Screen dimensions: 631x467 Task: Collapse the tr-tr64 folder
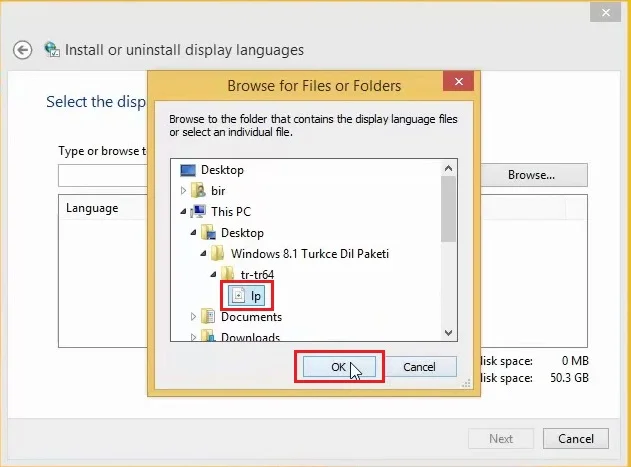pyautogui.click(x=213, y=275)
